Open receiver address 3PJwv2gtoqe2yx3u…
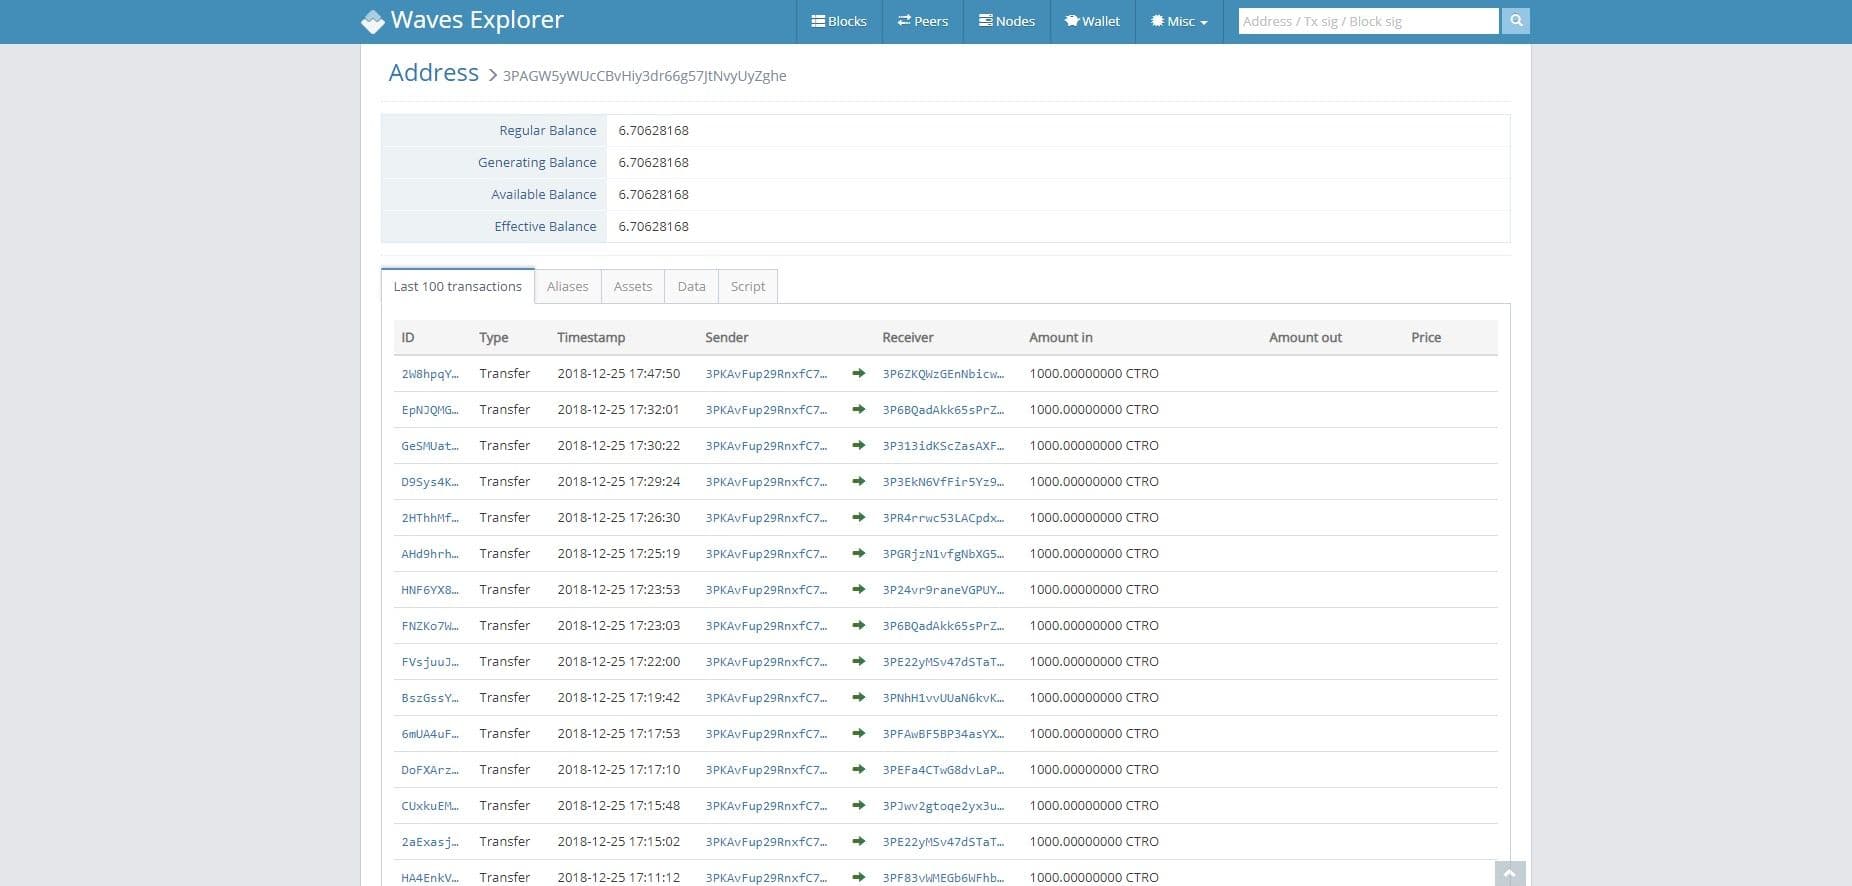This screenshot has height=886, width=1852. (x=943, y=806)
